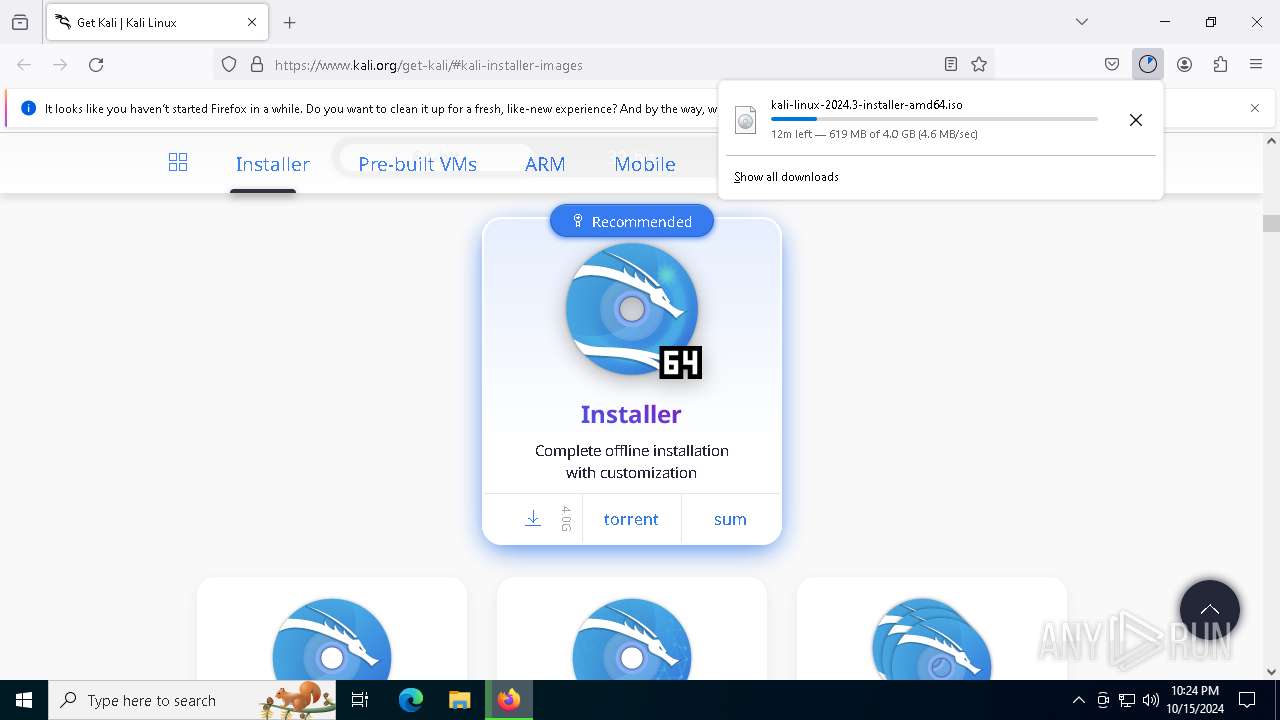Open the network status tray icon
Viewport: 1280px width, 720px height.
[1127, 700]
